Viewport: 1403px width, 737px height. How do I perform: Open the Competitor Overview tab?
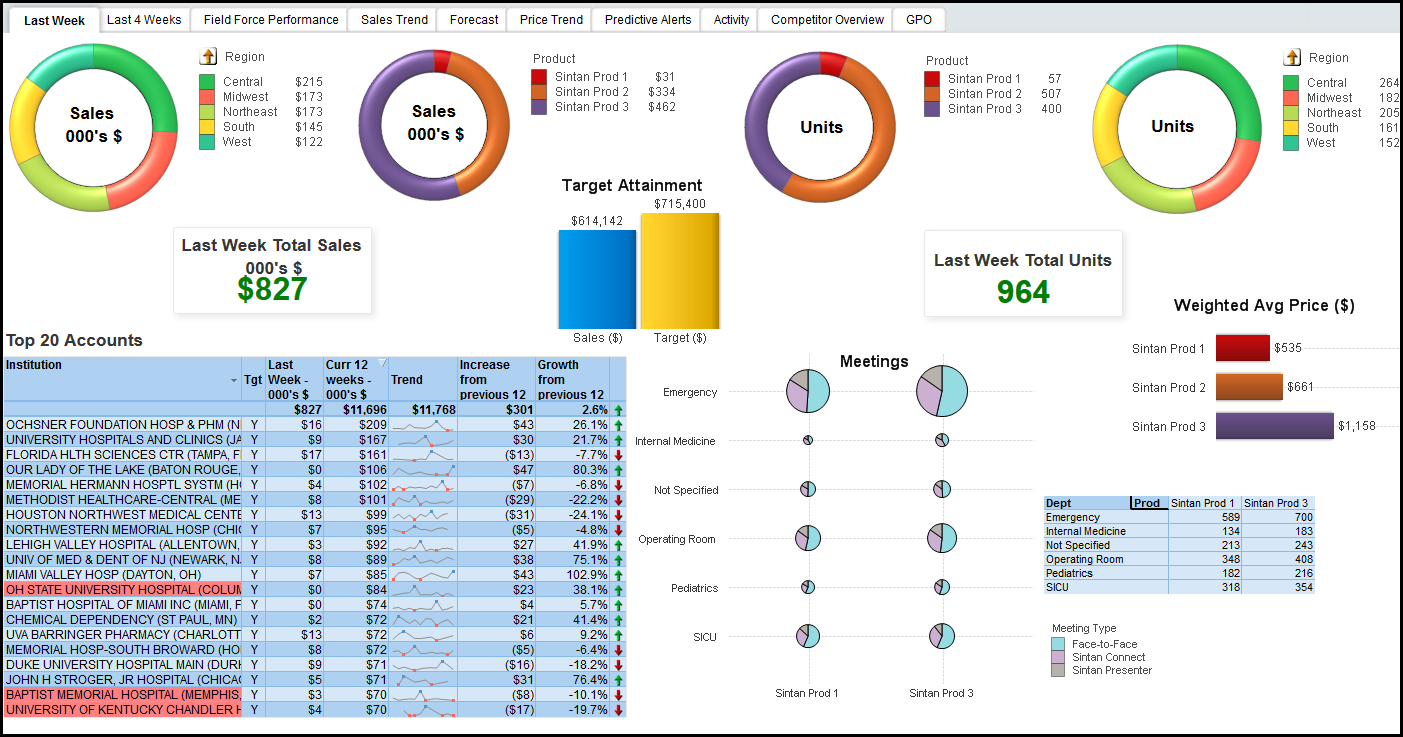tap(827, 20)
